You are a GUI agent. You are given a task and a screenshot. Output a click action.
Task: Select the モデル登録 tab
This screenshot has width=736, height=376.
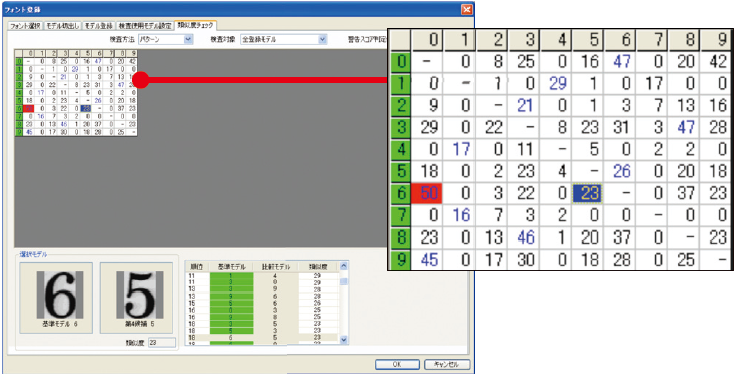pos(99,26)
